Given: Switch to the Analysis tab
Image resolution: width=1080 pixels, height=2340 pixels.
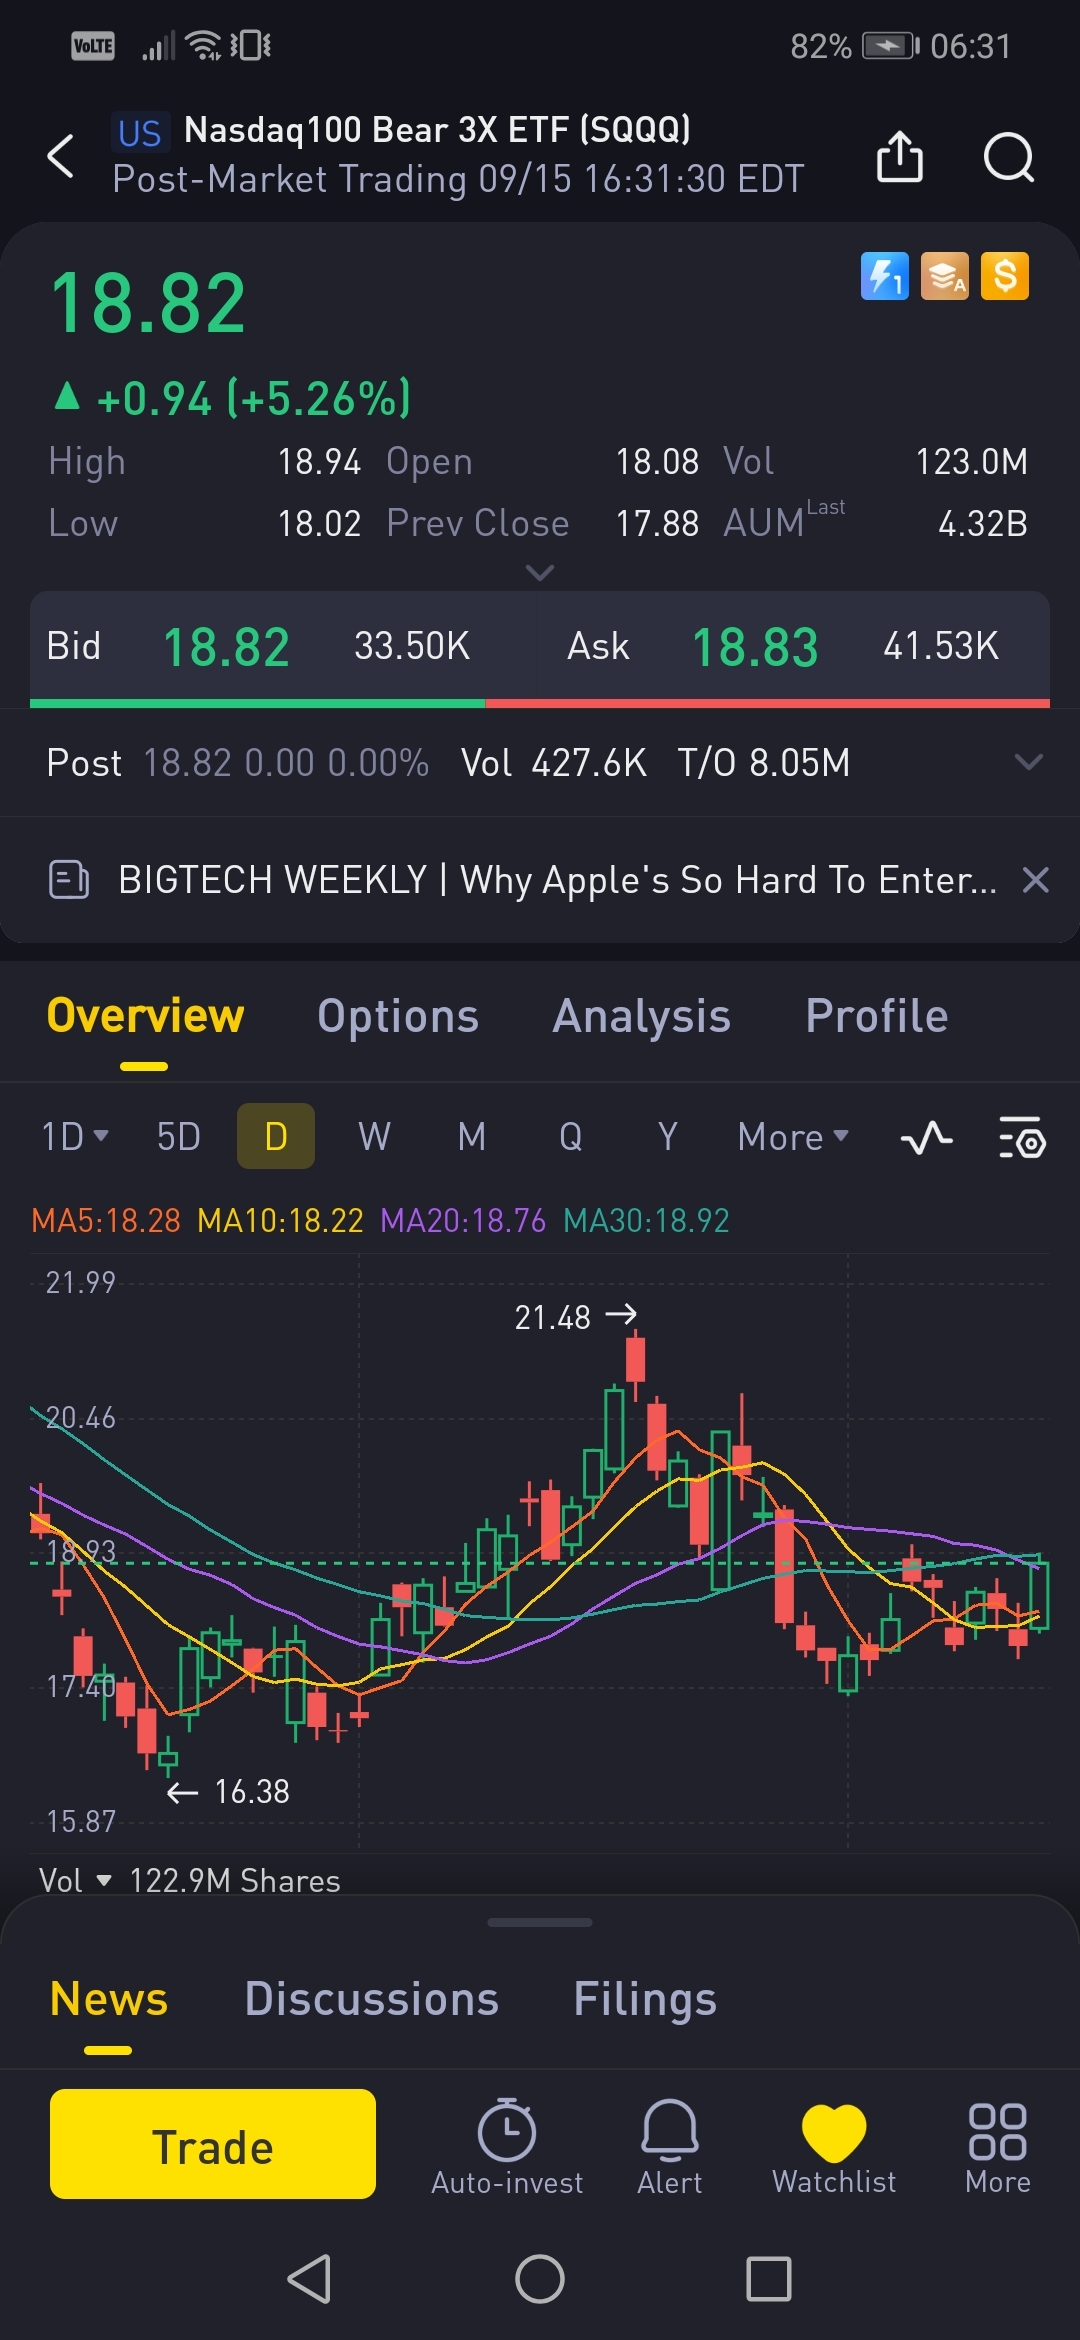Looking at the screenshot, I should point(641,1016).
